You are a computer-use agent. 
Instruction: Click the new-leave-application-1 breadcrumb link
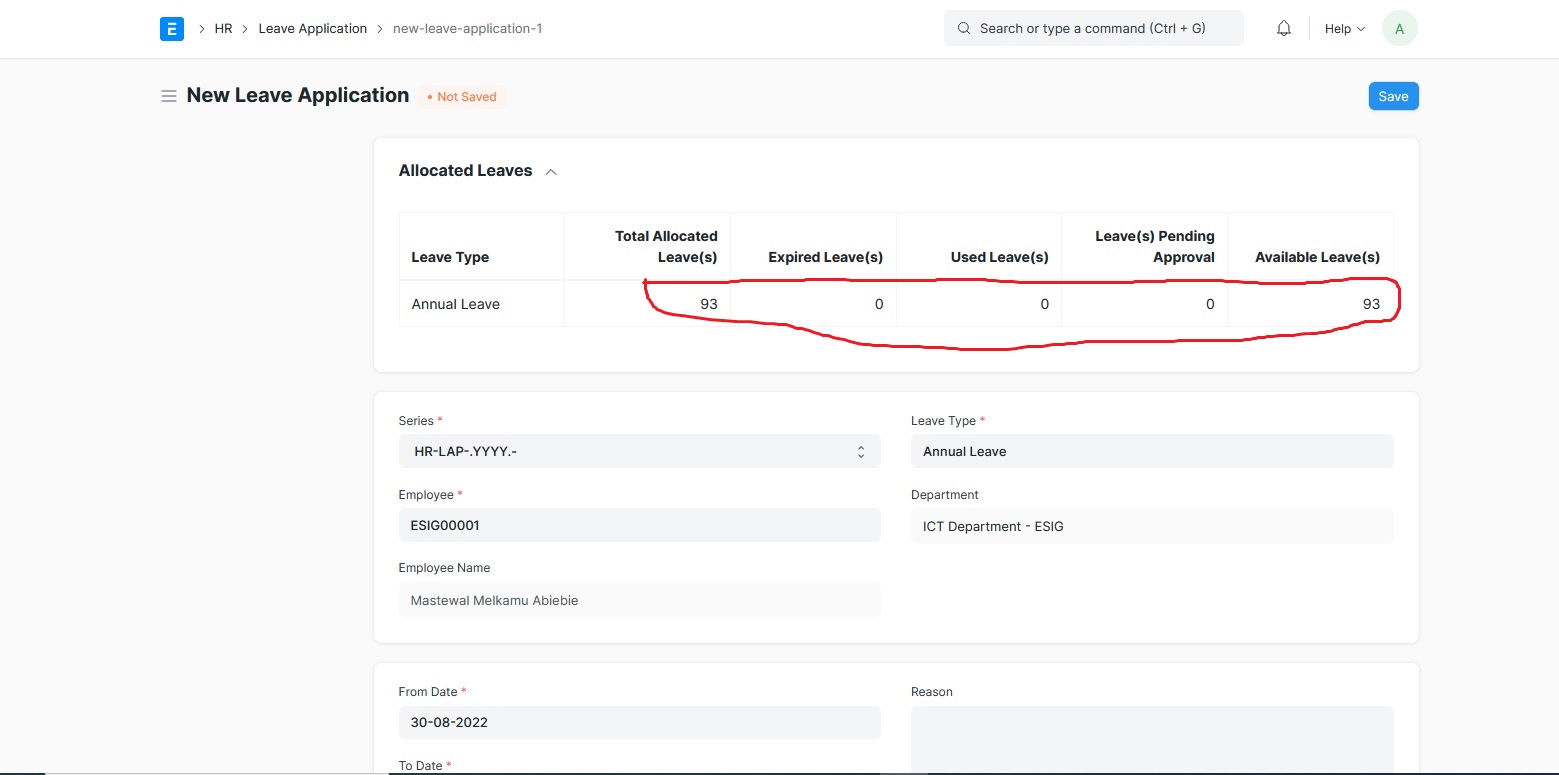point(467,28)
